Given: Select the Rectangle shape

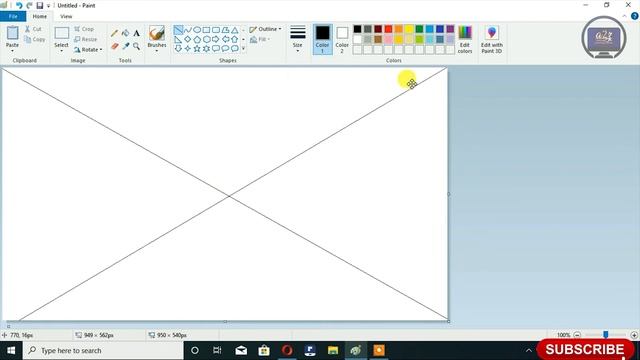Looking at the screenshot, I should 207,30.
